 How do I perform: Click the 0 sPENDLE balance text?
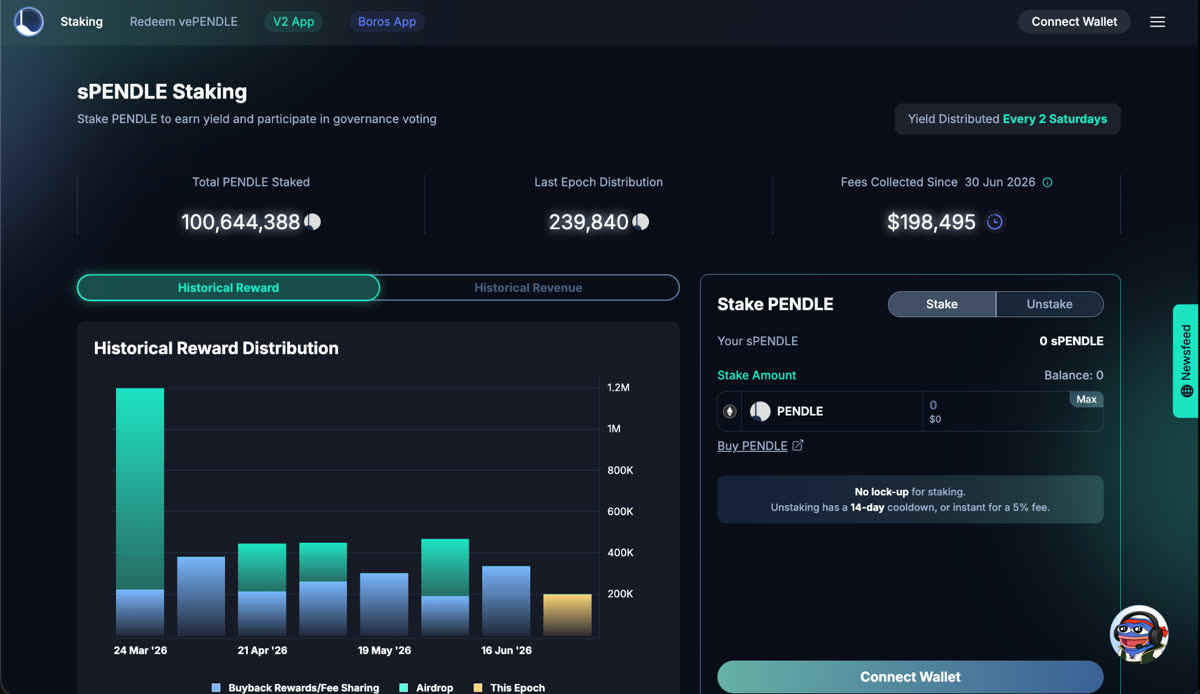pyautogui.click(x=1071, y=341)
